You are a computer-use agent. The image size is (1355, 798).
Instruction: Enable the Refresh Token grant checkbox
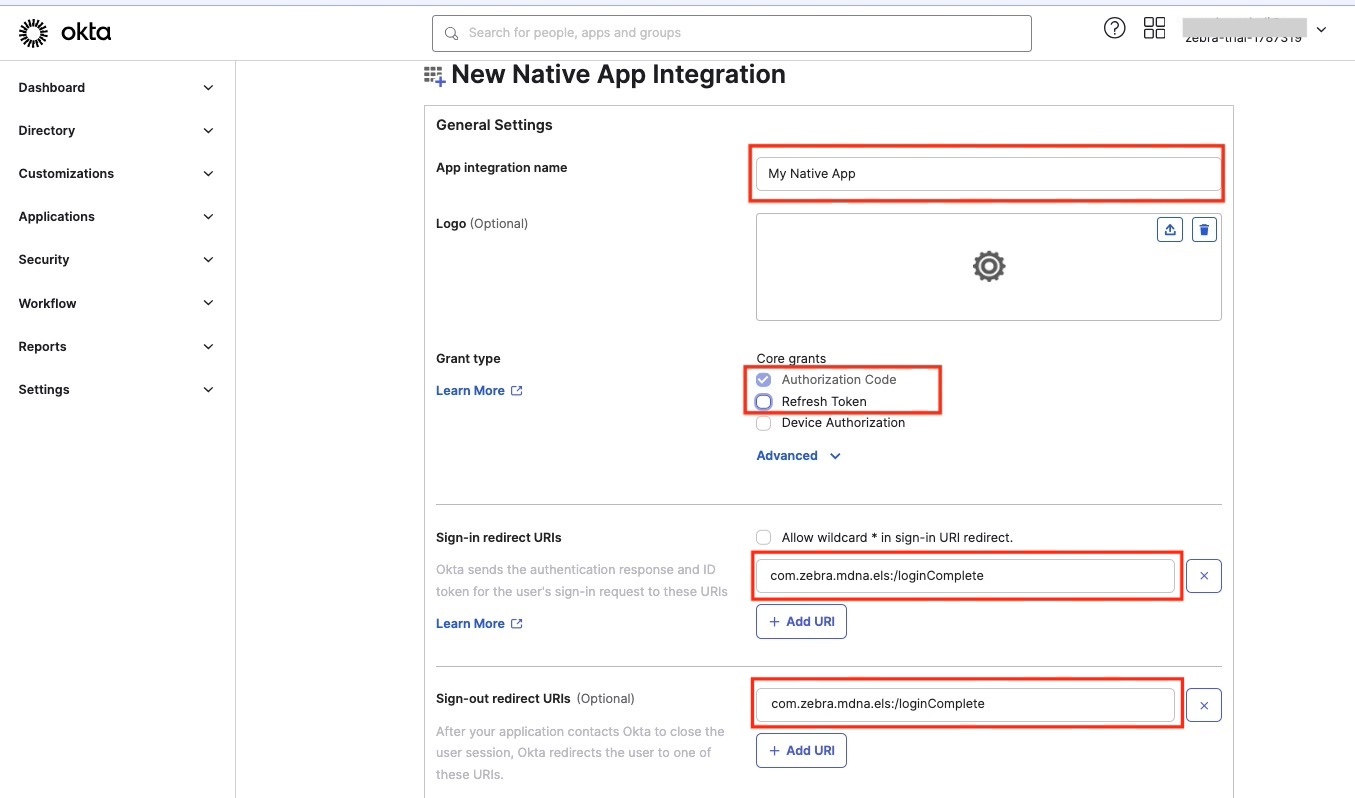point(764,402)
